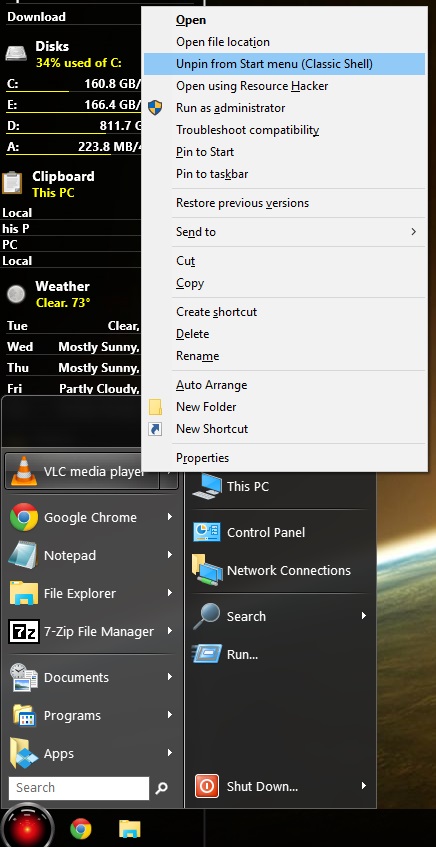Open the 7-Zip File Manager icon

pos(24,631)
